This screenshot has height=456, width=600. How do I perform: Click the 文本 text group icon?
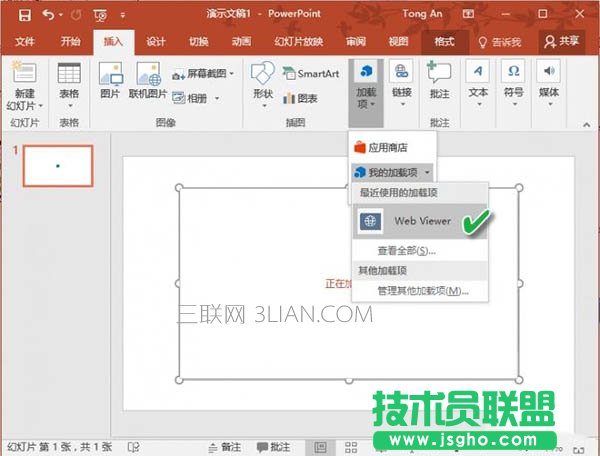click(x=478, y=71)
